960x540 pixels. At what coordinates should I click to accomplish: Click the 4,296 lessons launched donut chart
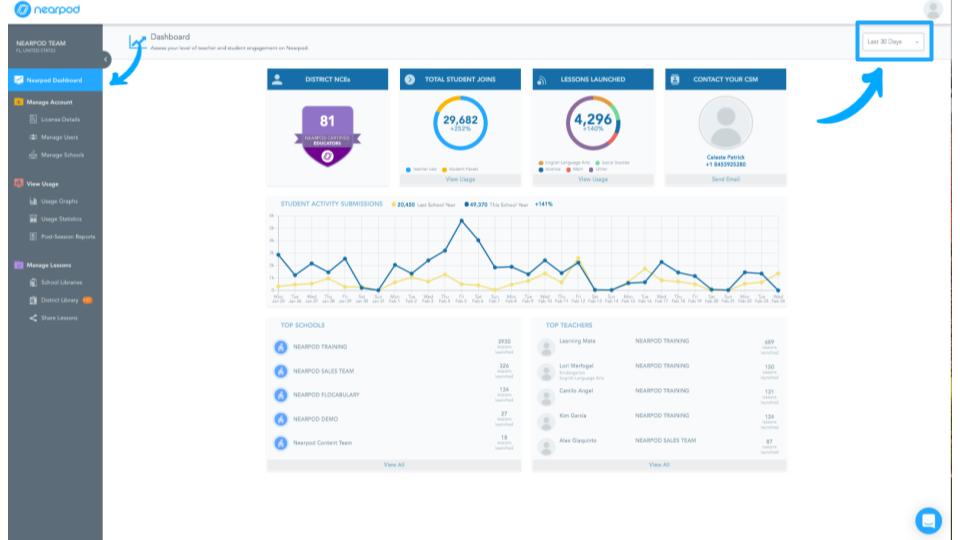593,123
